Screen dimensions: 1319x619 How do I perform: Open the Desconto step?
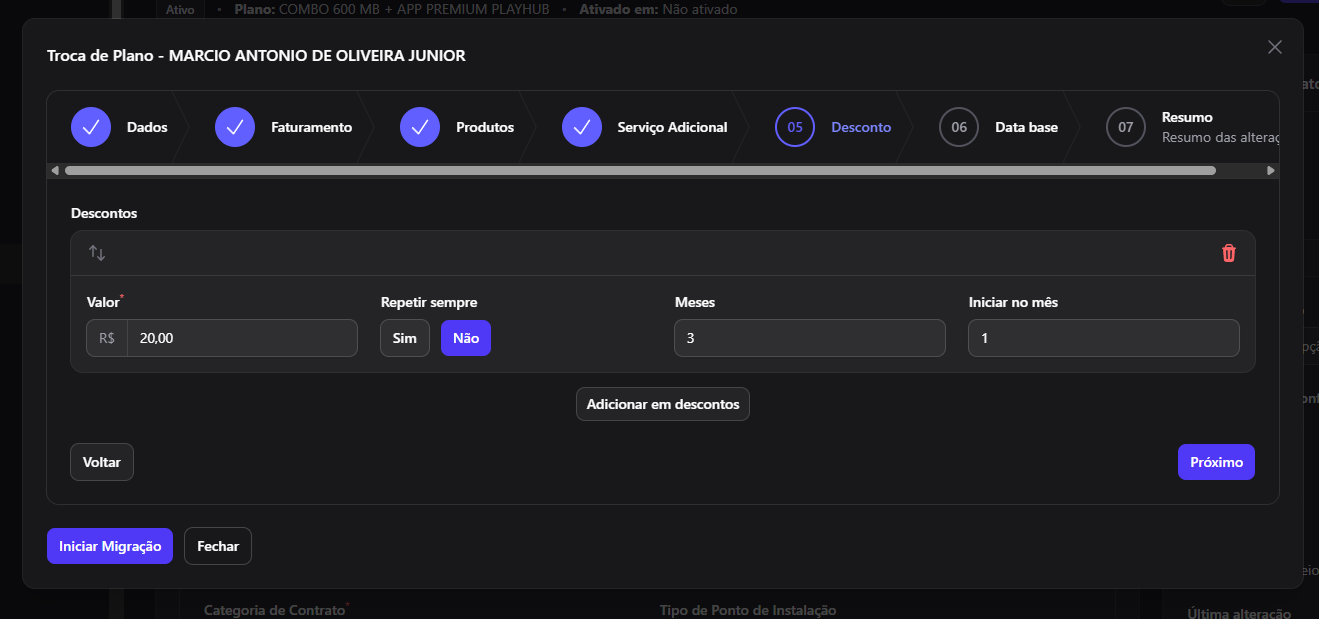tap(861, 127)
